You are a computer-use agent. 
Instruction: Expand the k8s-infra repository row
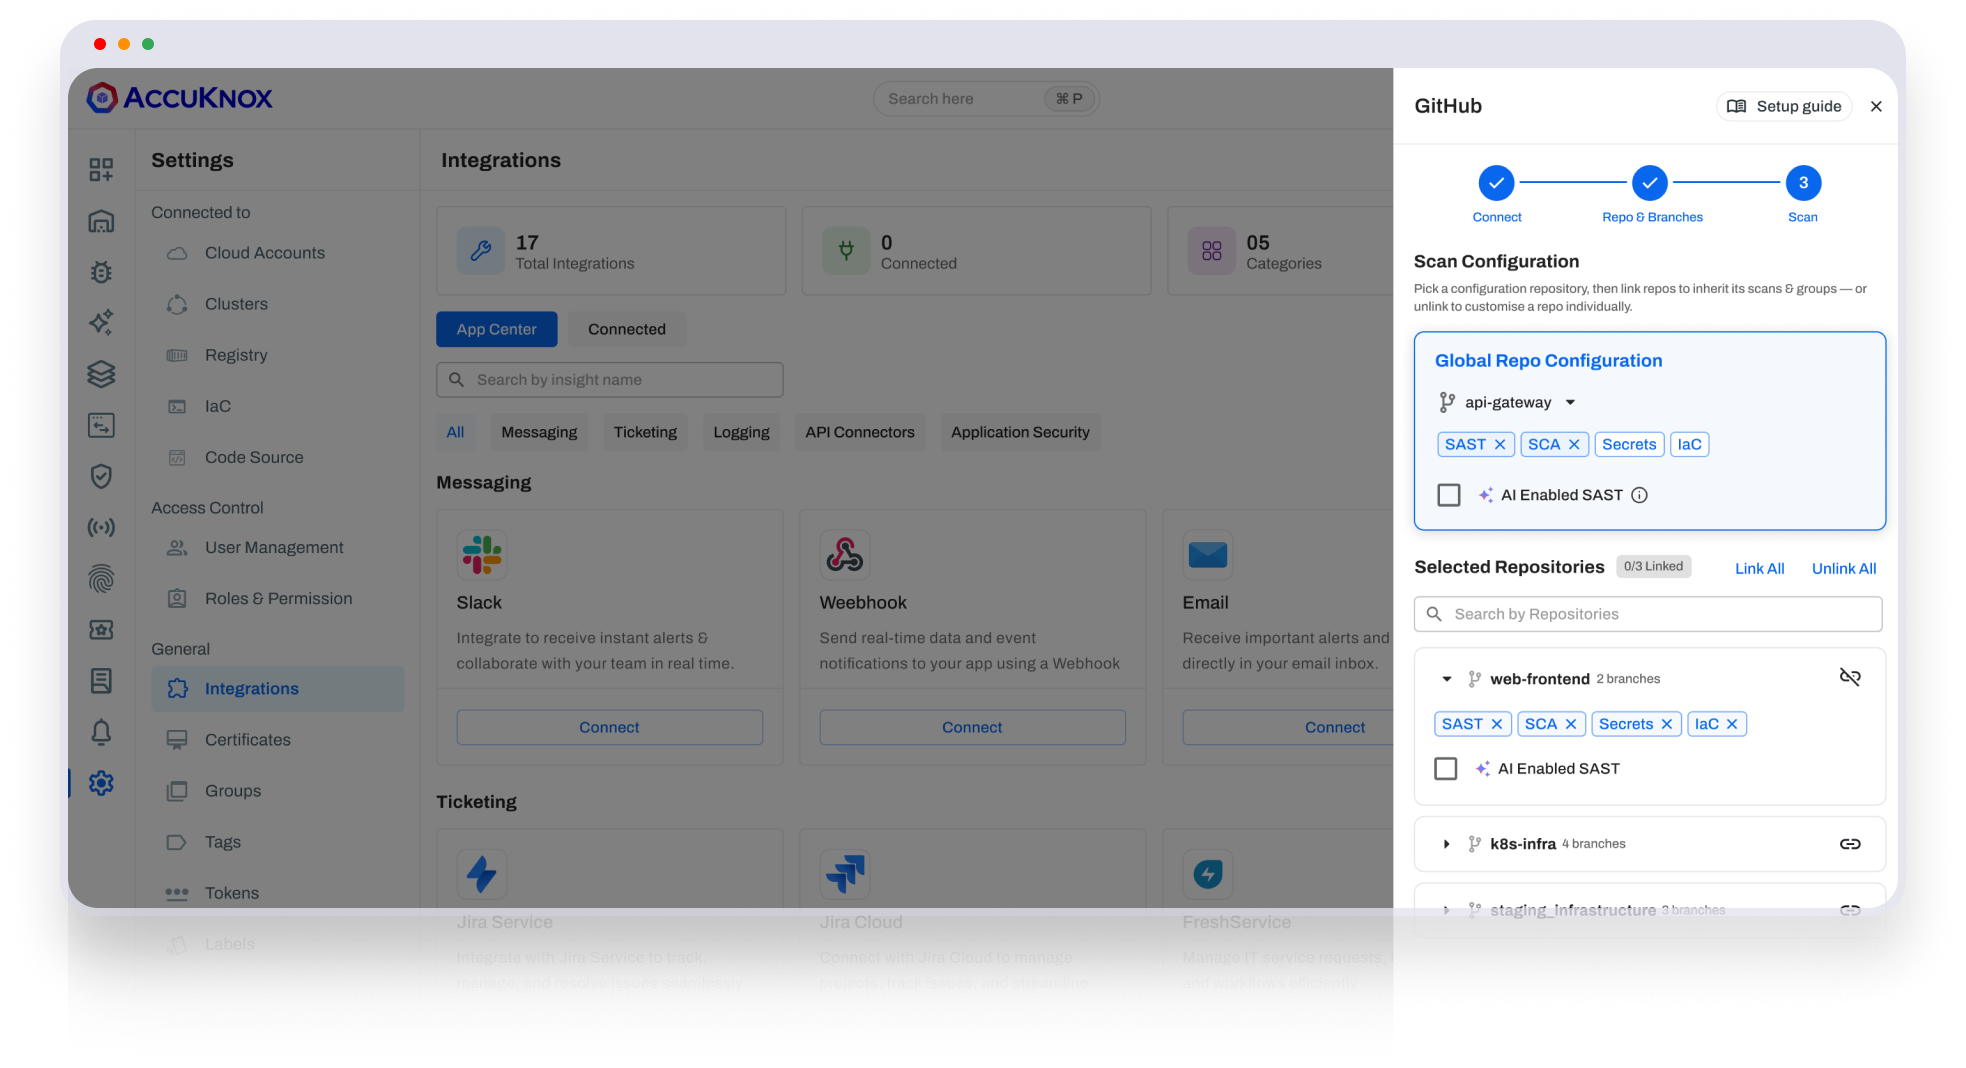pyautogui.click(x=1446, y=844)
